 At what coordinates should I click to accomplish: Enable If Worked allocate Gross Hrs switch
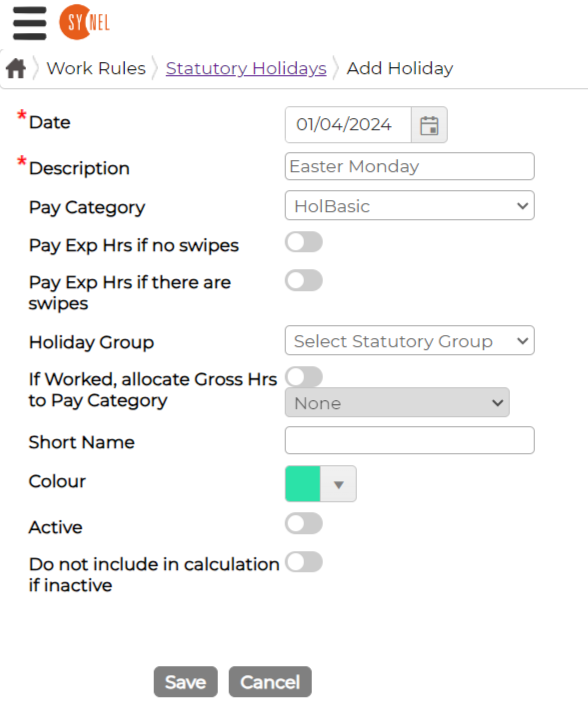(304, 377)
